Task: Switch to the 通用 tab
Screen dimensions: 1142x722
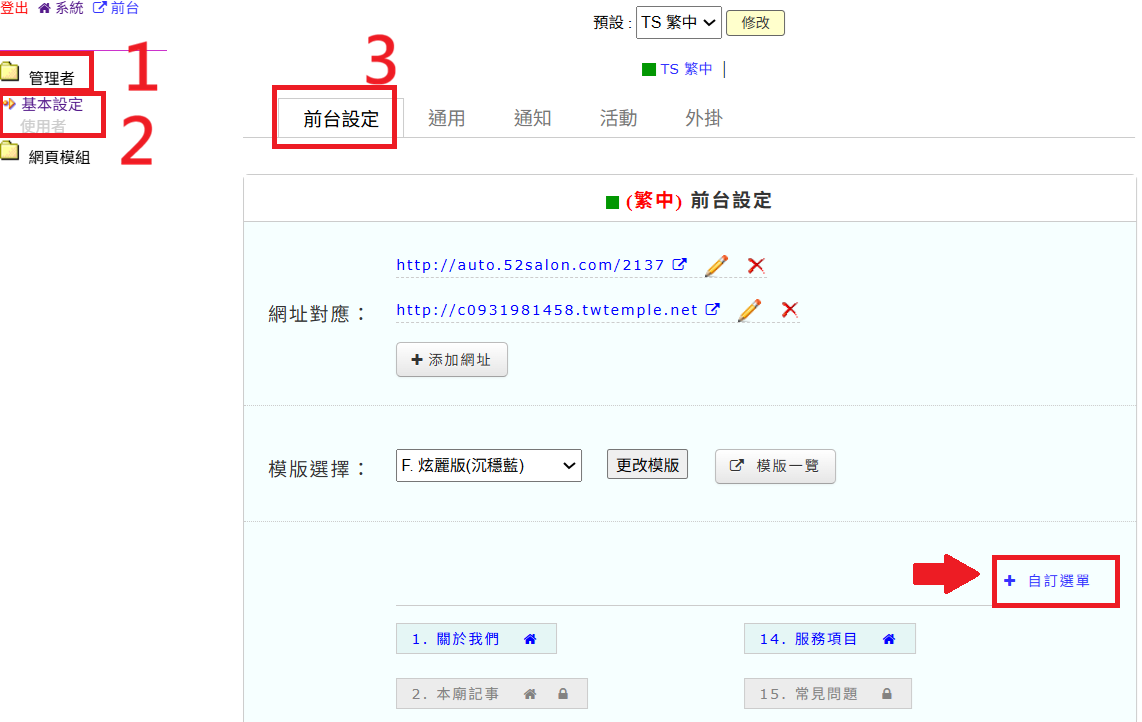Action: (x=446, y=118)
